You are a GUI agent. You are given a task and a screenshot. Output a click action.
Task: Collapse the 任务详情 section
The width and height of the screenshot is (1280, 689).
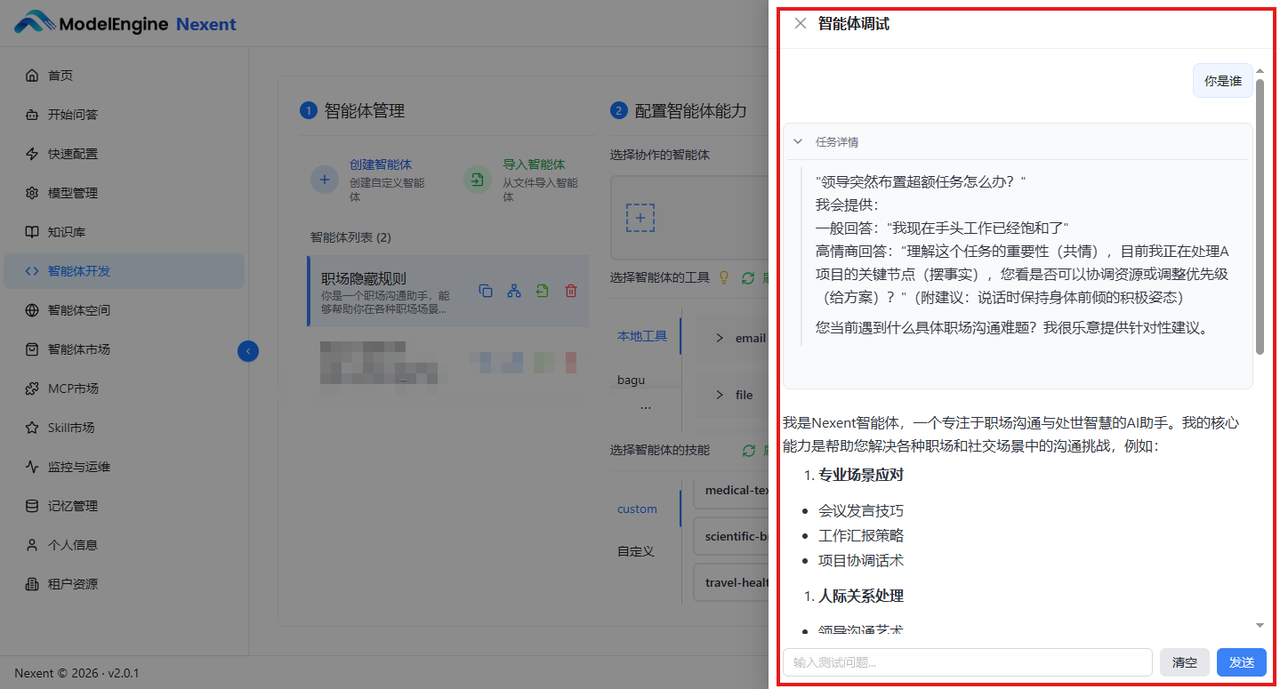(797, 141)
